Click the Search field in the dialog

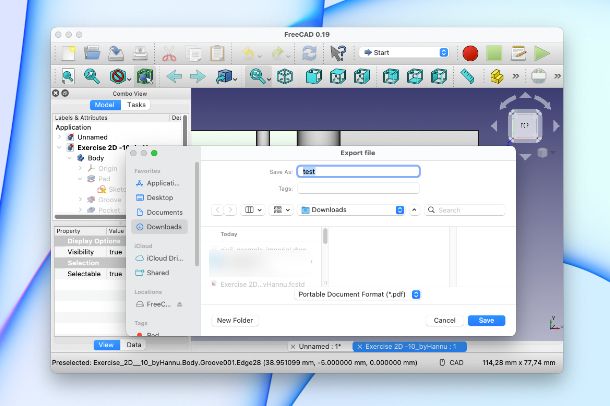tap(465, 210)
